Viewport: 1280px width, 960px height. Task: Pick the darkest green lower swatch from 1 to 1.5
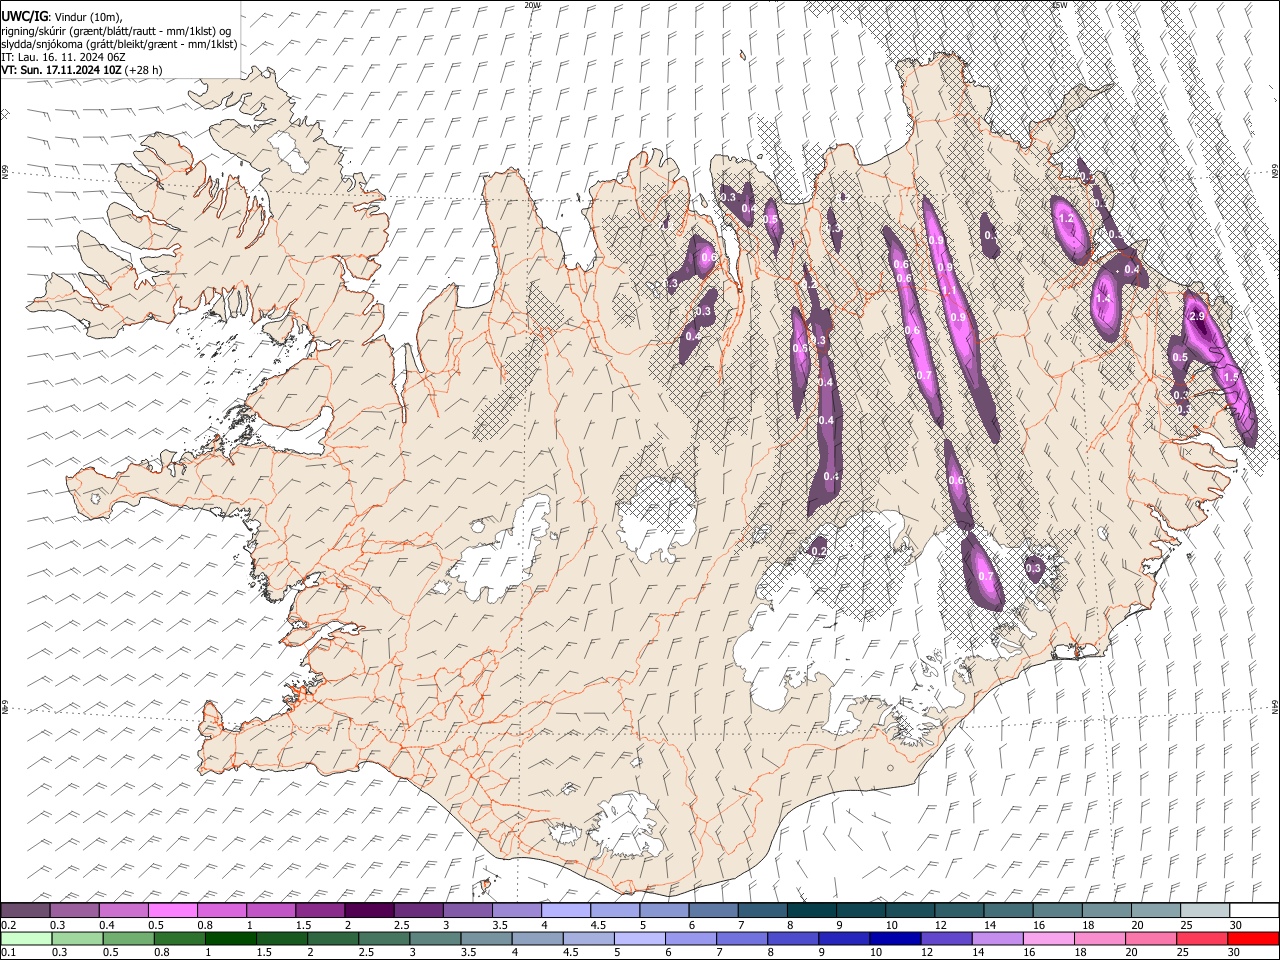click(231, 939)
